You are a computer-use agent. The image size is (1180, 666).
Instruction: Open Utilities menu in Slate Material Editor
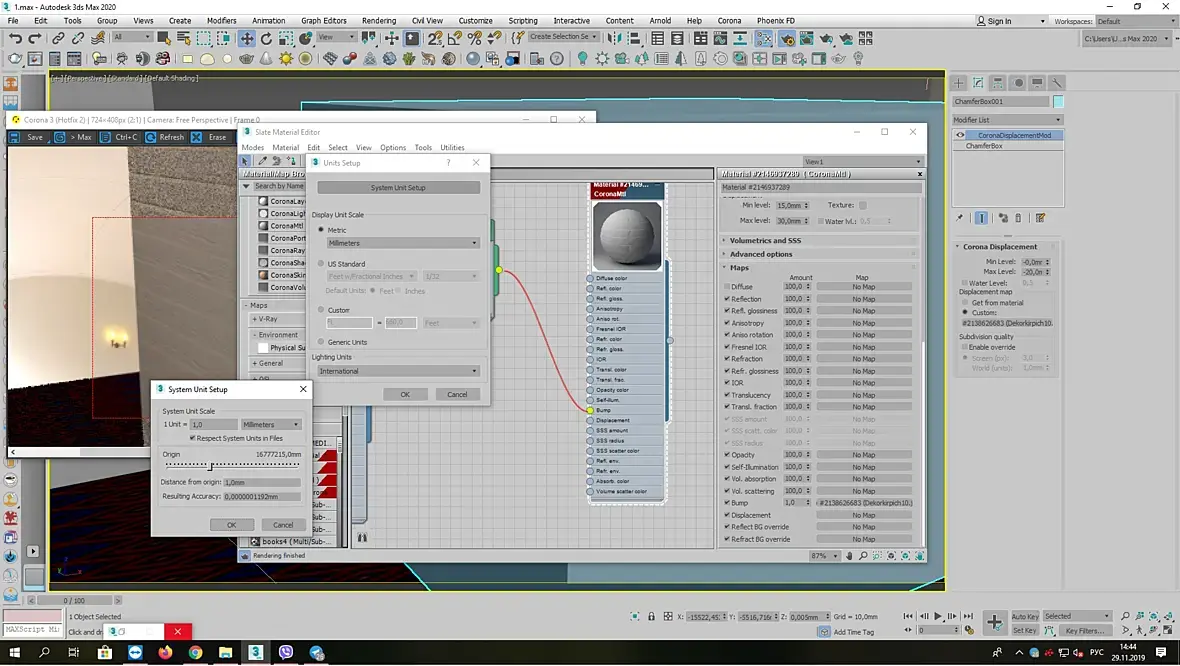[x=452, y=147]
